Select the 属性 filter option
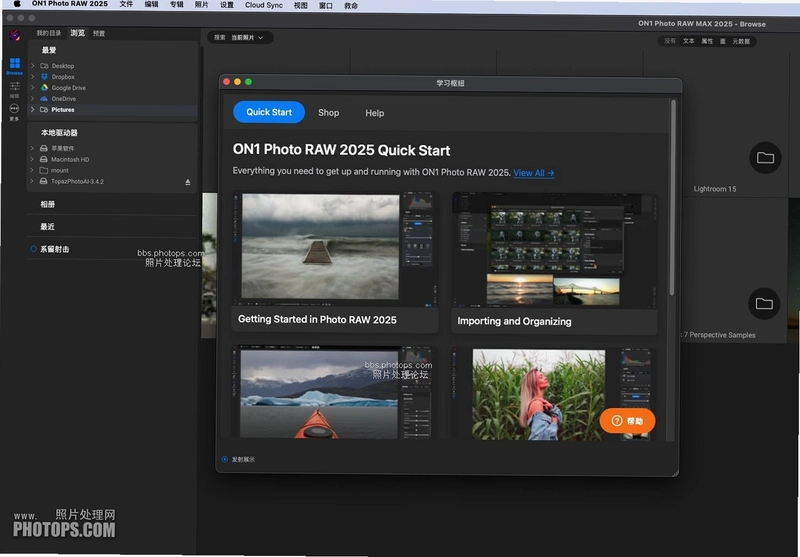Image resolution: width=800 pixels, height=557 pixels. click(707, 41)
